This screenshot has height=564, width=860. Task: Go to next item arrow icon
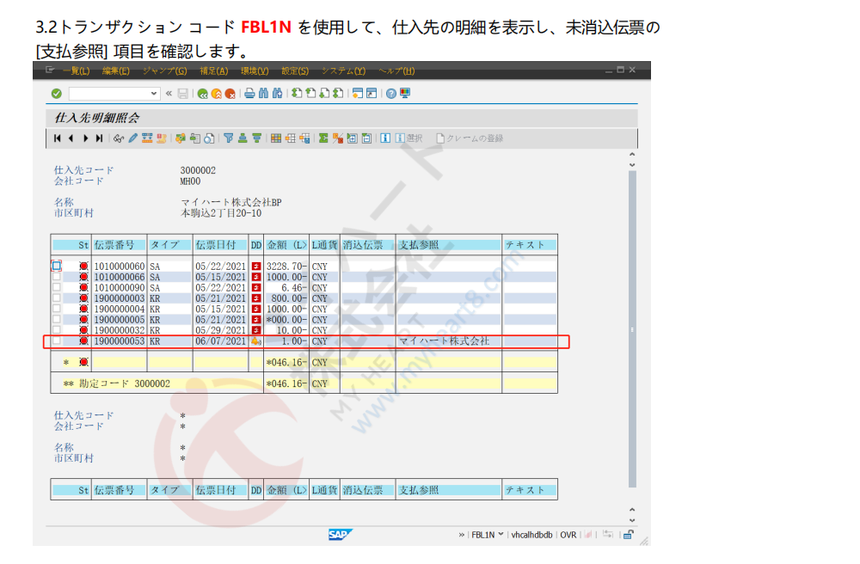85,138
